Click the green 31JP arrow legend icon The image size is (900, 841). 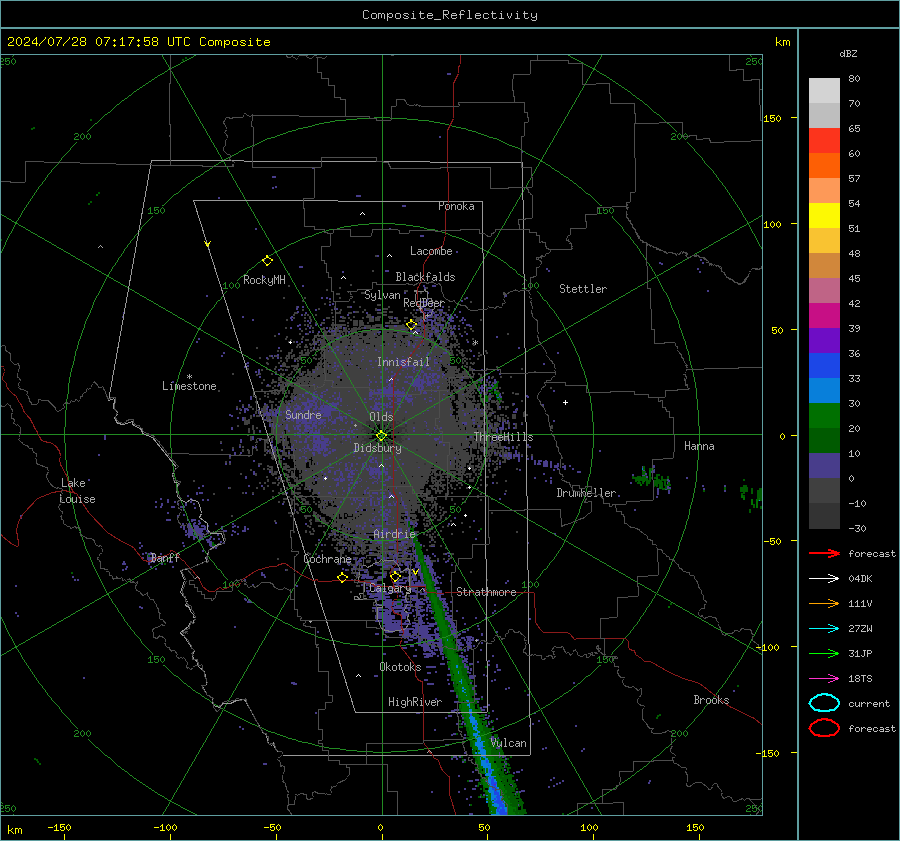coord(824,653)
